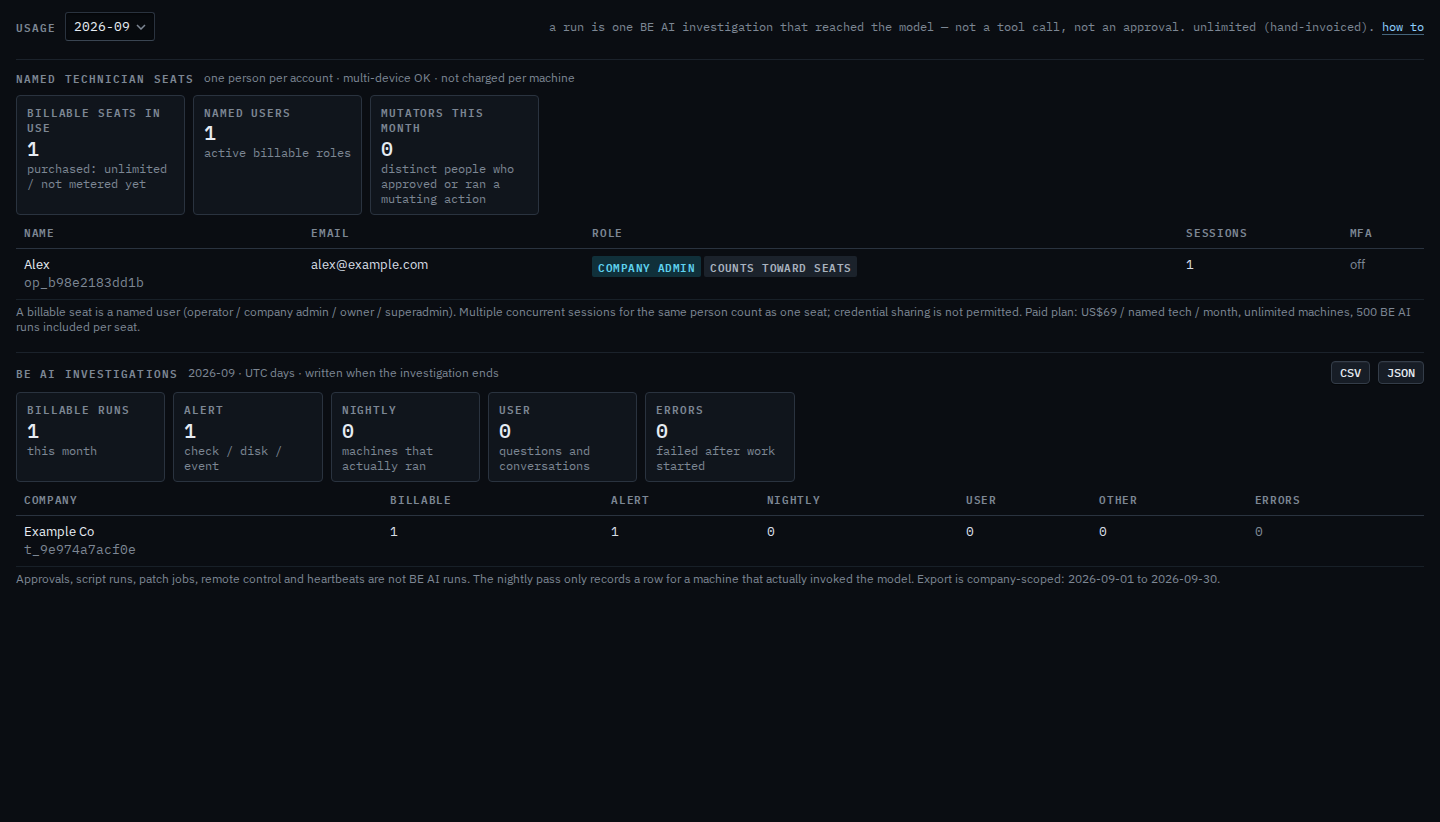
Task: Export investigations as JSON
Action: (x=1401, y=373)
